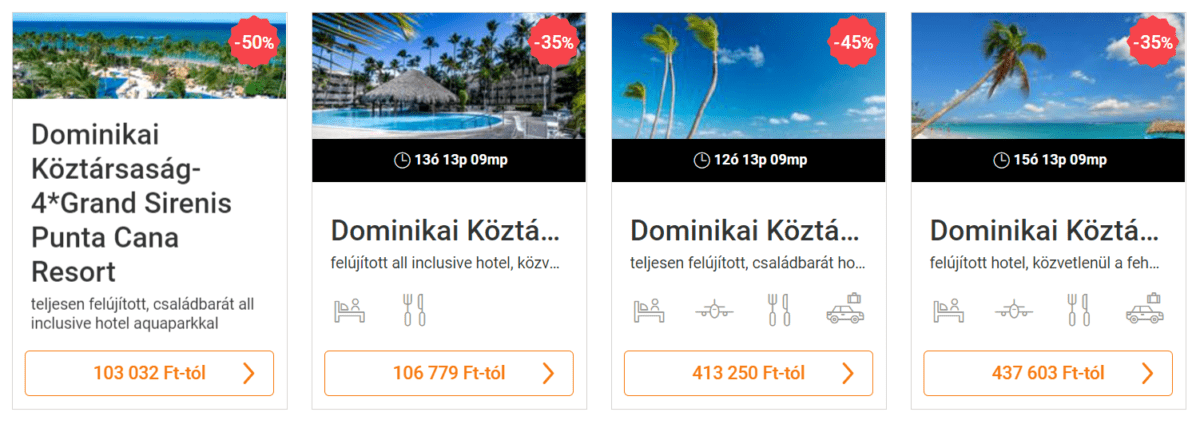Click the -50% discount badge
The image size is (1200, 424).
tap(254, 42)
